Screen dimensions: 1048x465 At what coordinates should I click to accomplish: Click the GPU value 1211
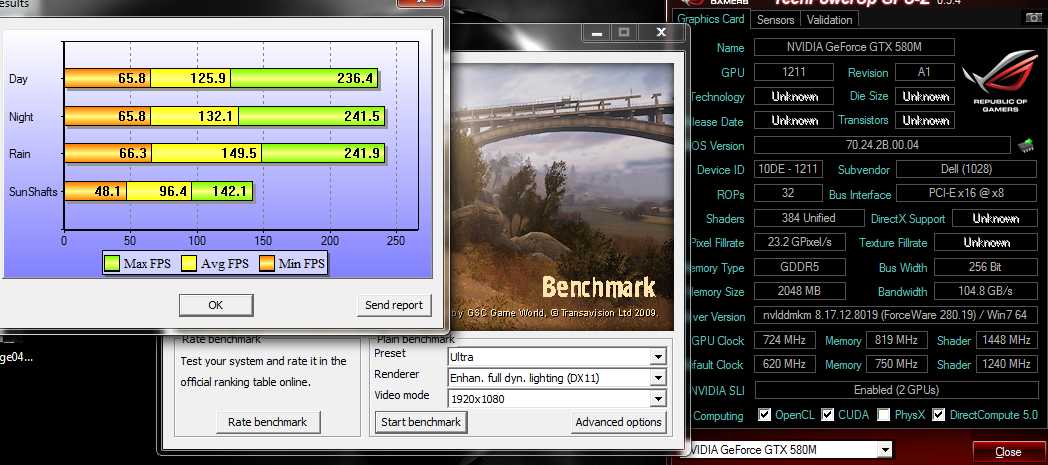point(794,72)
